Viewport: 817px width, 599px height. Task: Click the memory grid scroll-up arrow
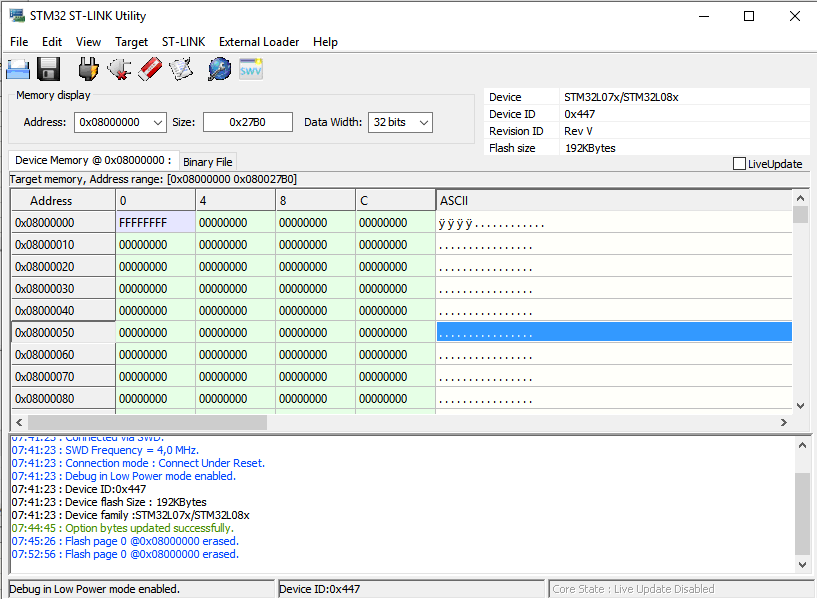800,198
